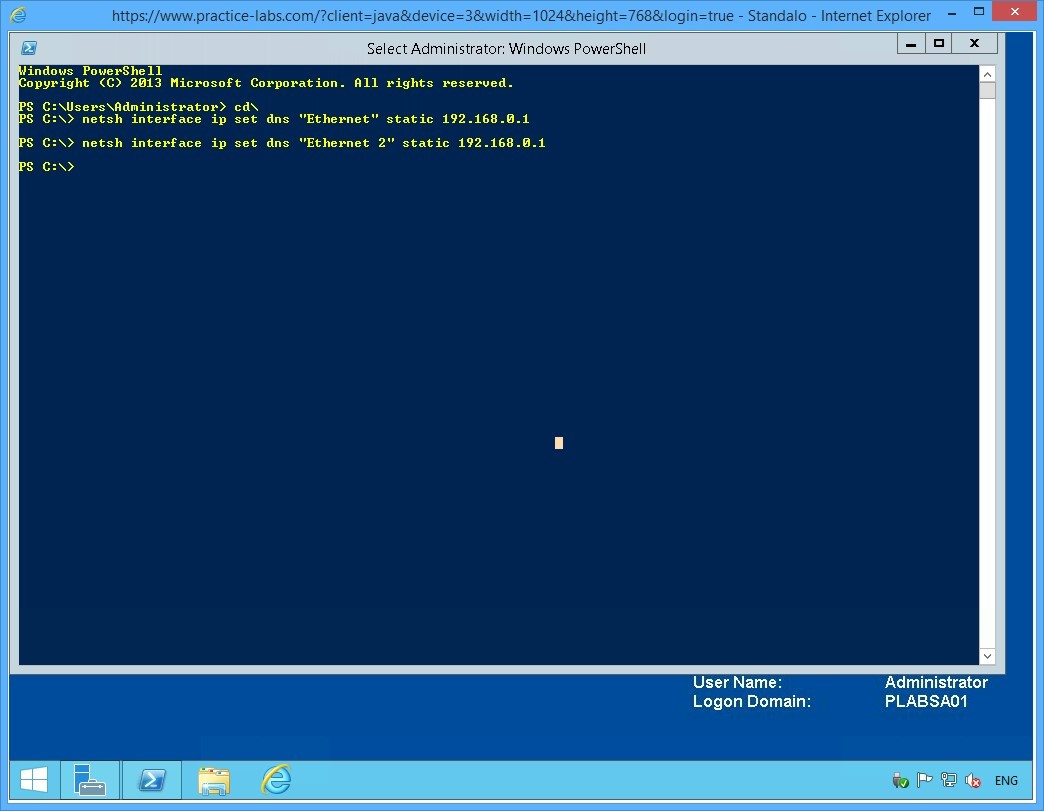1044x811 pixels.
Task: Click the PowerShell scrollbar thumb
Action: pos(988,90)
